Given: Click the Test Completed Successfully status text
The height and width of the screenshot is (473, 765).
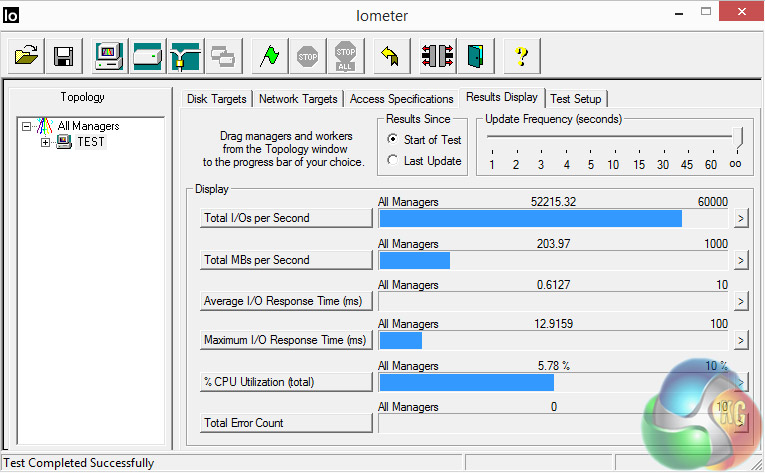Looking at the screenshot, I should point(79,463).
